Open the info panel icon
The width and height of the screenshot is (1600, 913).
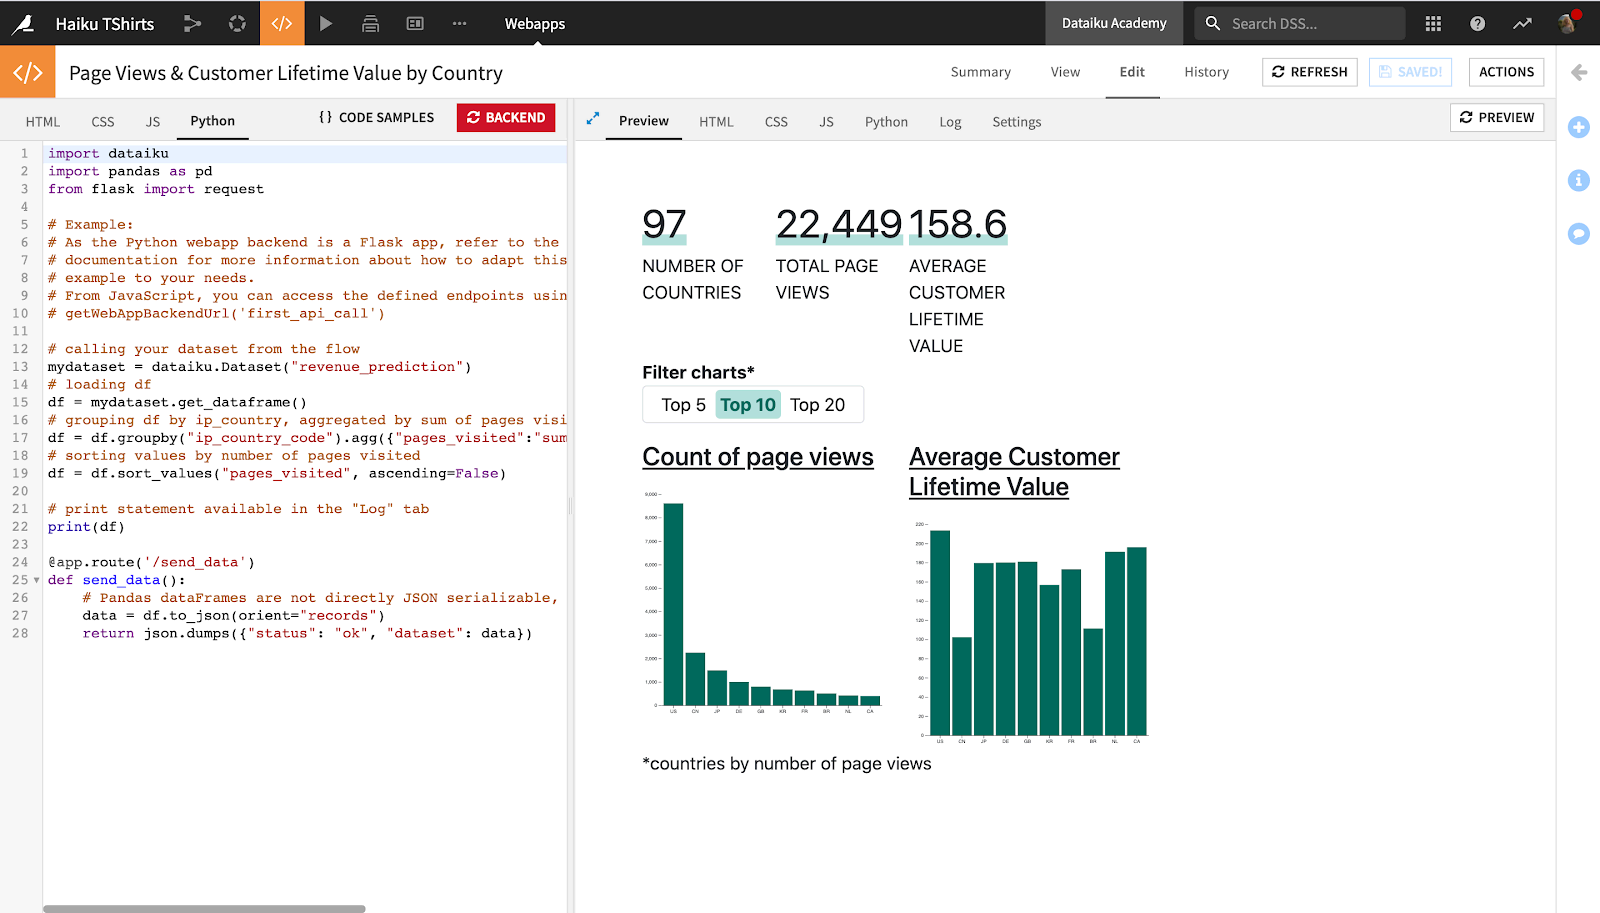point(1579,180)
